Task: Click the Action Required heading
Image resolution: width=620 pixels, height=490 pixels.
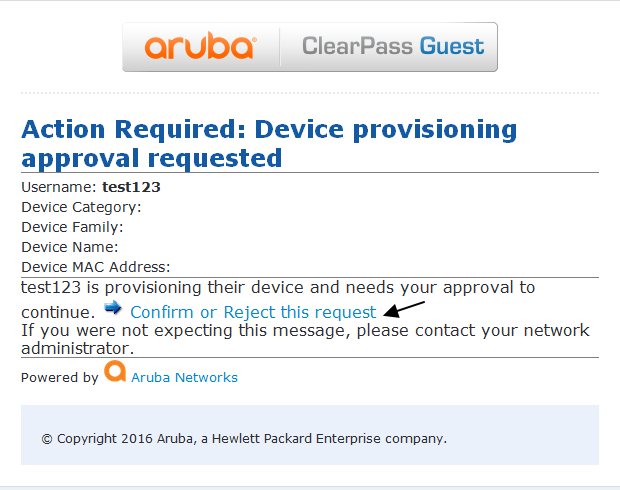Action: click(269, 144)
